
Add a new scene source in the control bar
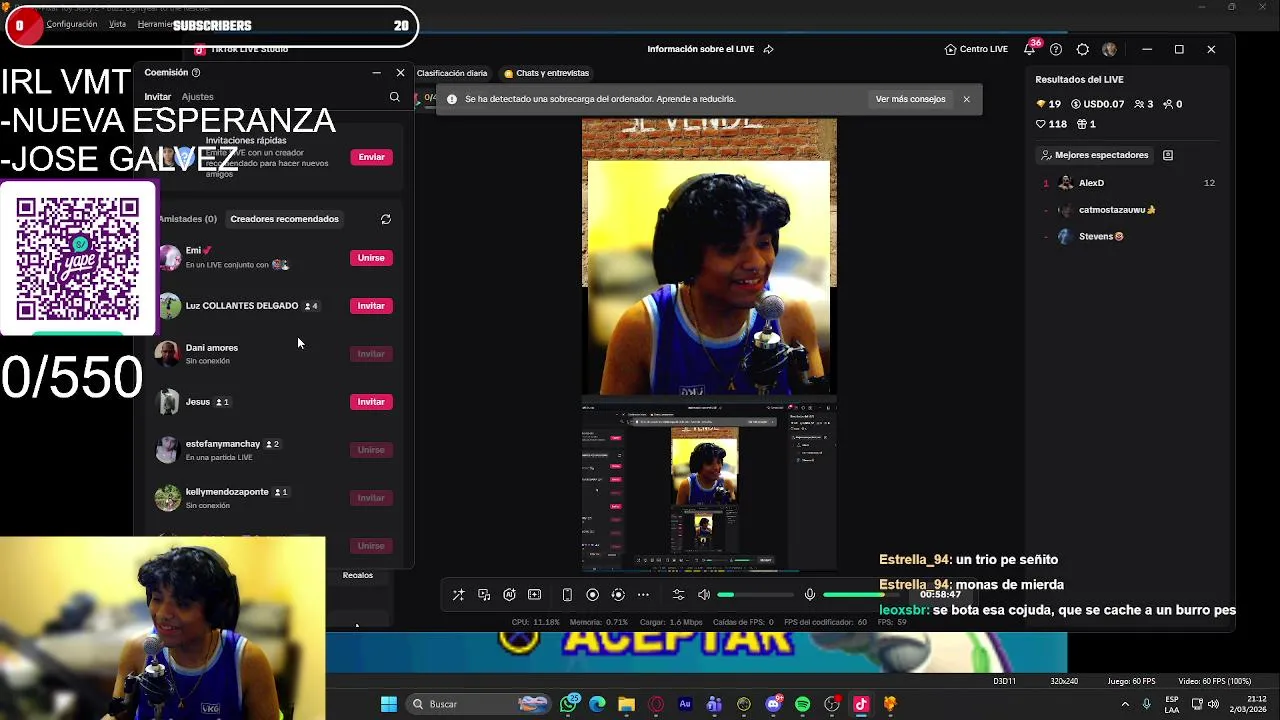click(x=535, y=595)
